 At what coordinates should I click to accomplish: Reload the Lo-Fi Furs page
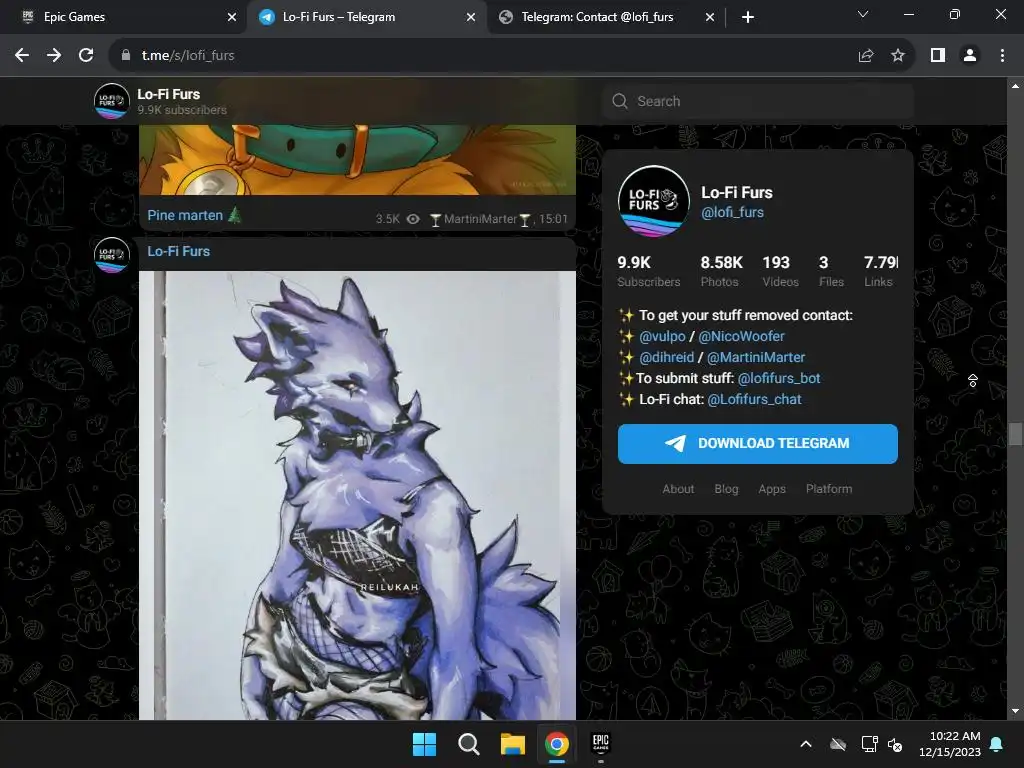click(x=86, y=56)
